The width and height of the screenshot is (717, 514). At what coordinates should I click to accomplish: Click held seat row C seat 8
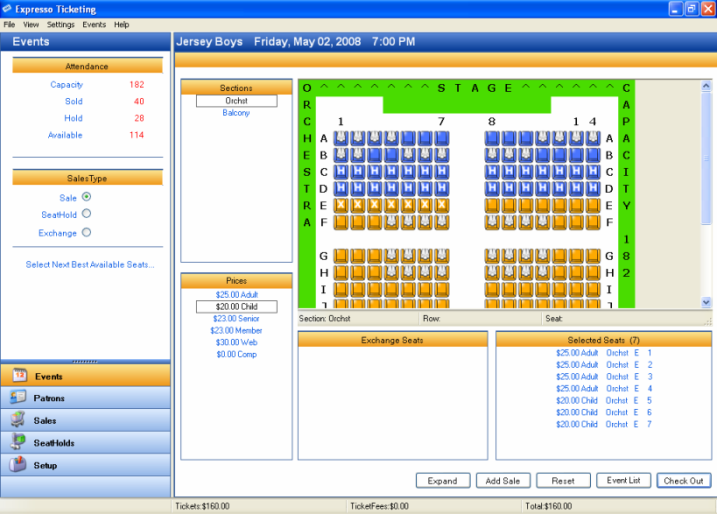pyautogui.click(x=492, y=171)
